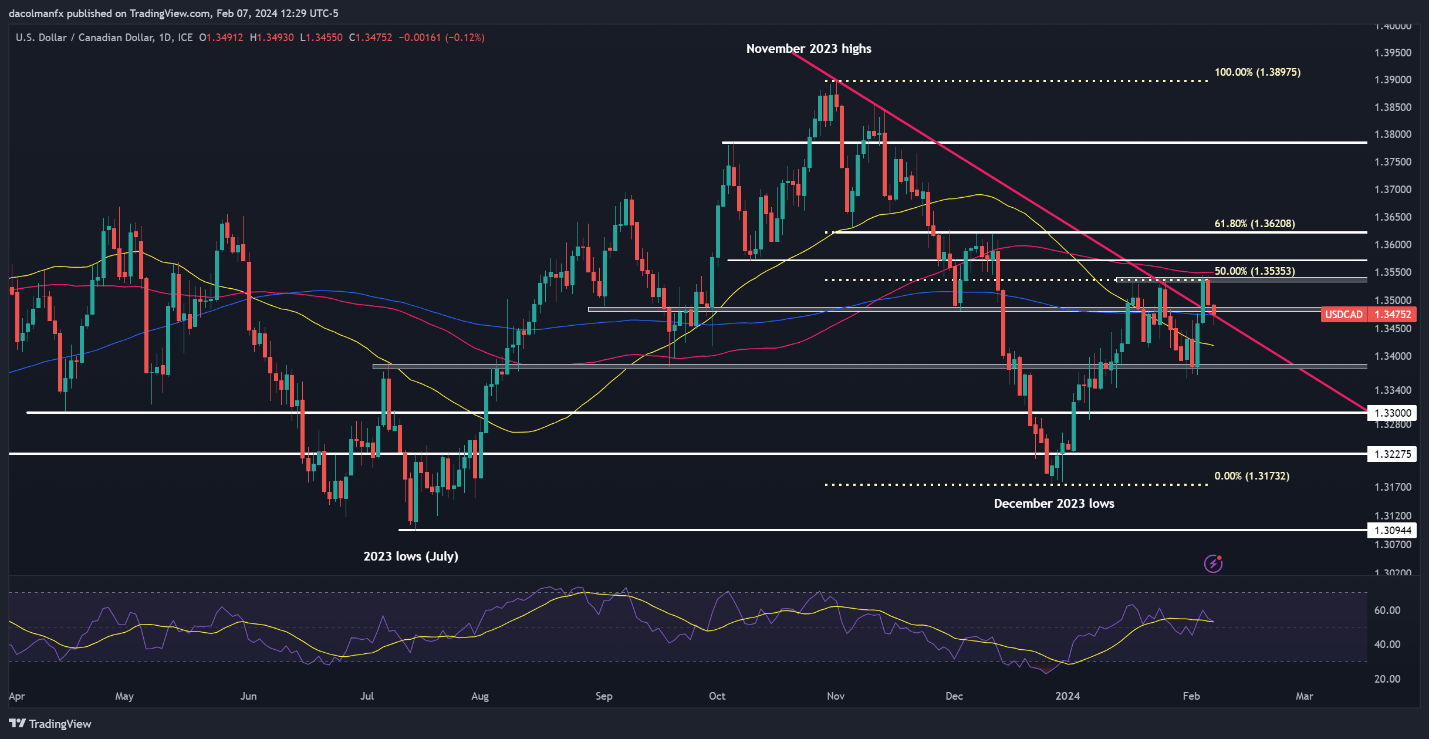The width and height of the screenshot is (1429, 739).
Task: Click the white 1.33000 price level label
Action: [1393, 412]
